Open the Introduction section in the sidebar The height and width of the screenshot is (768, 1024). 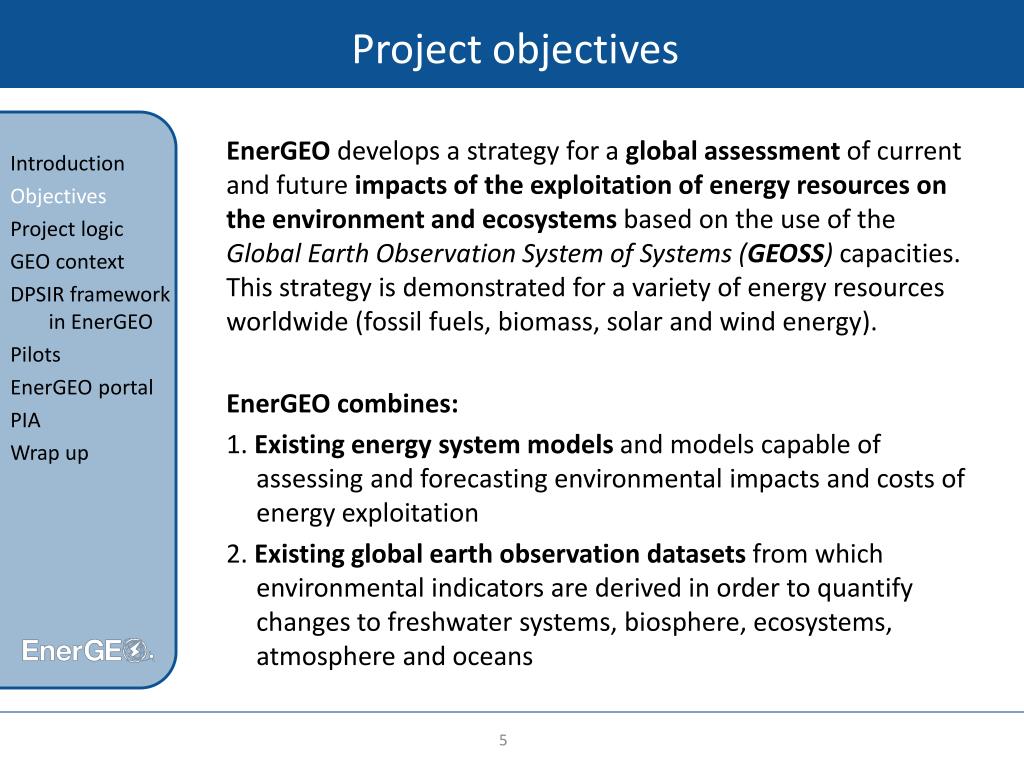click(x=67, y=163)
